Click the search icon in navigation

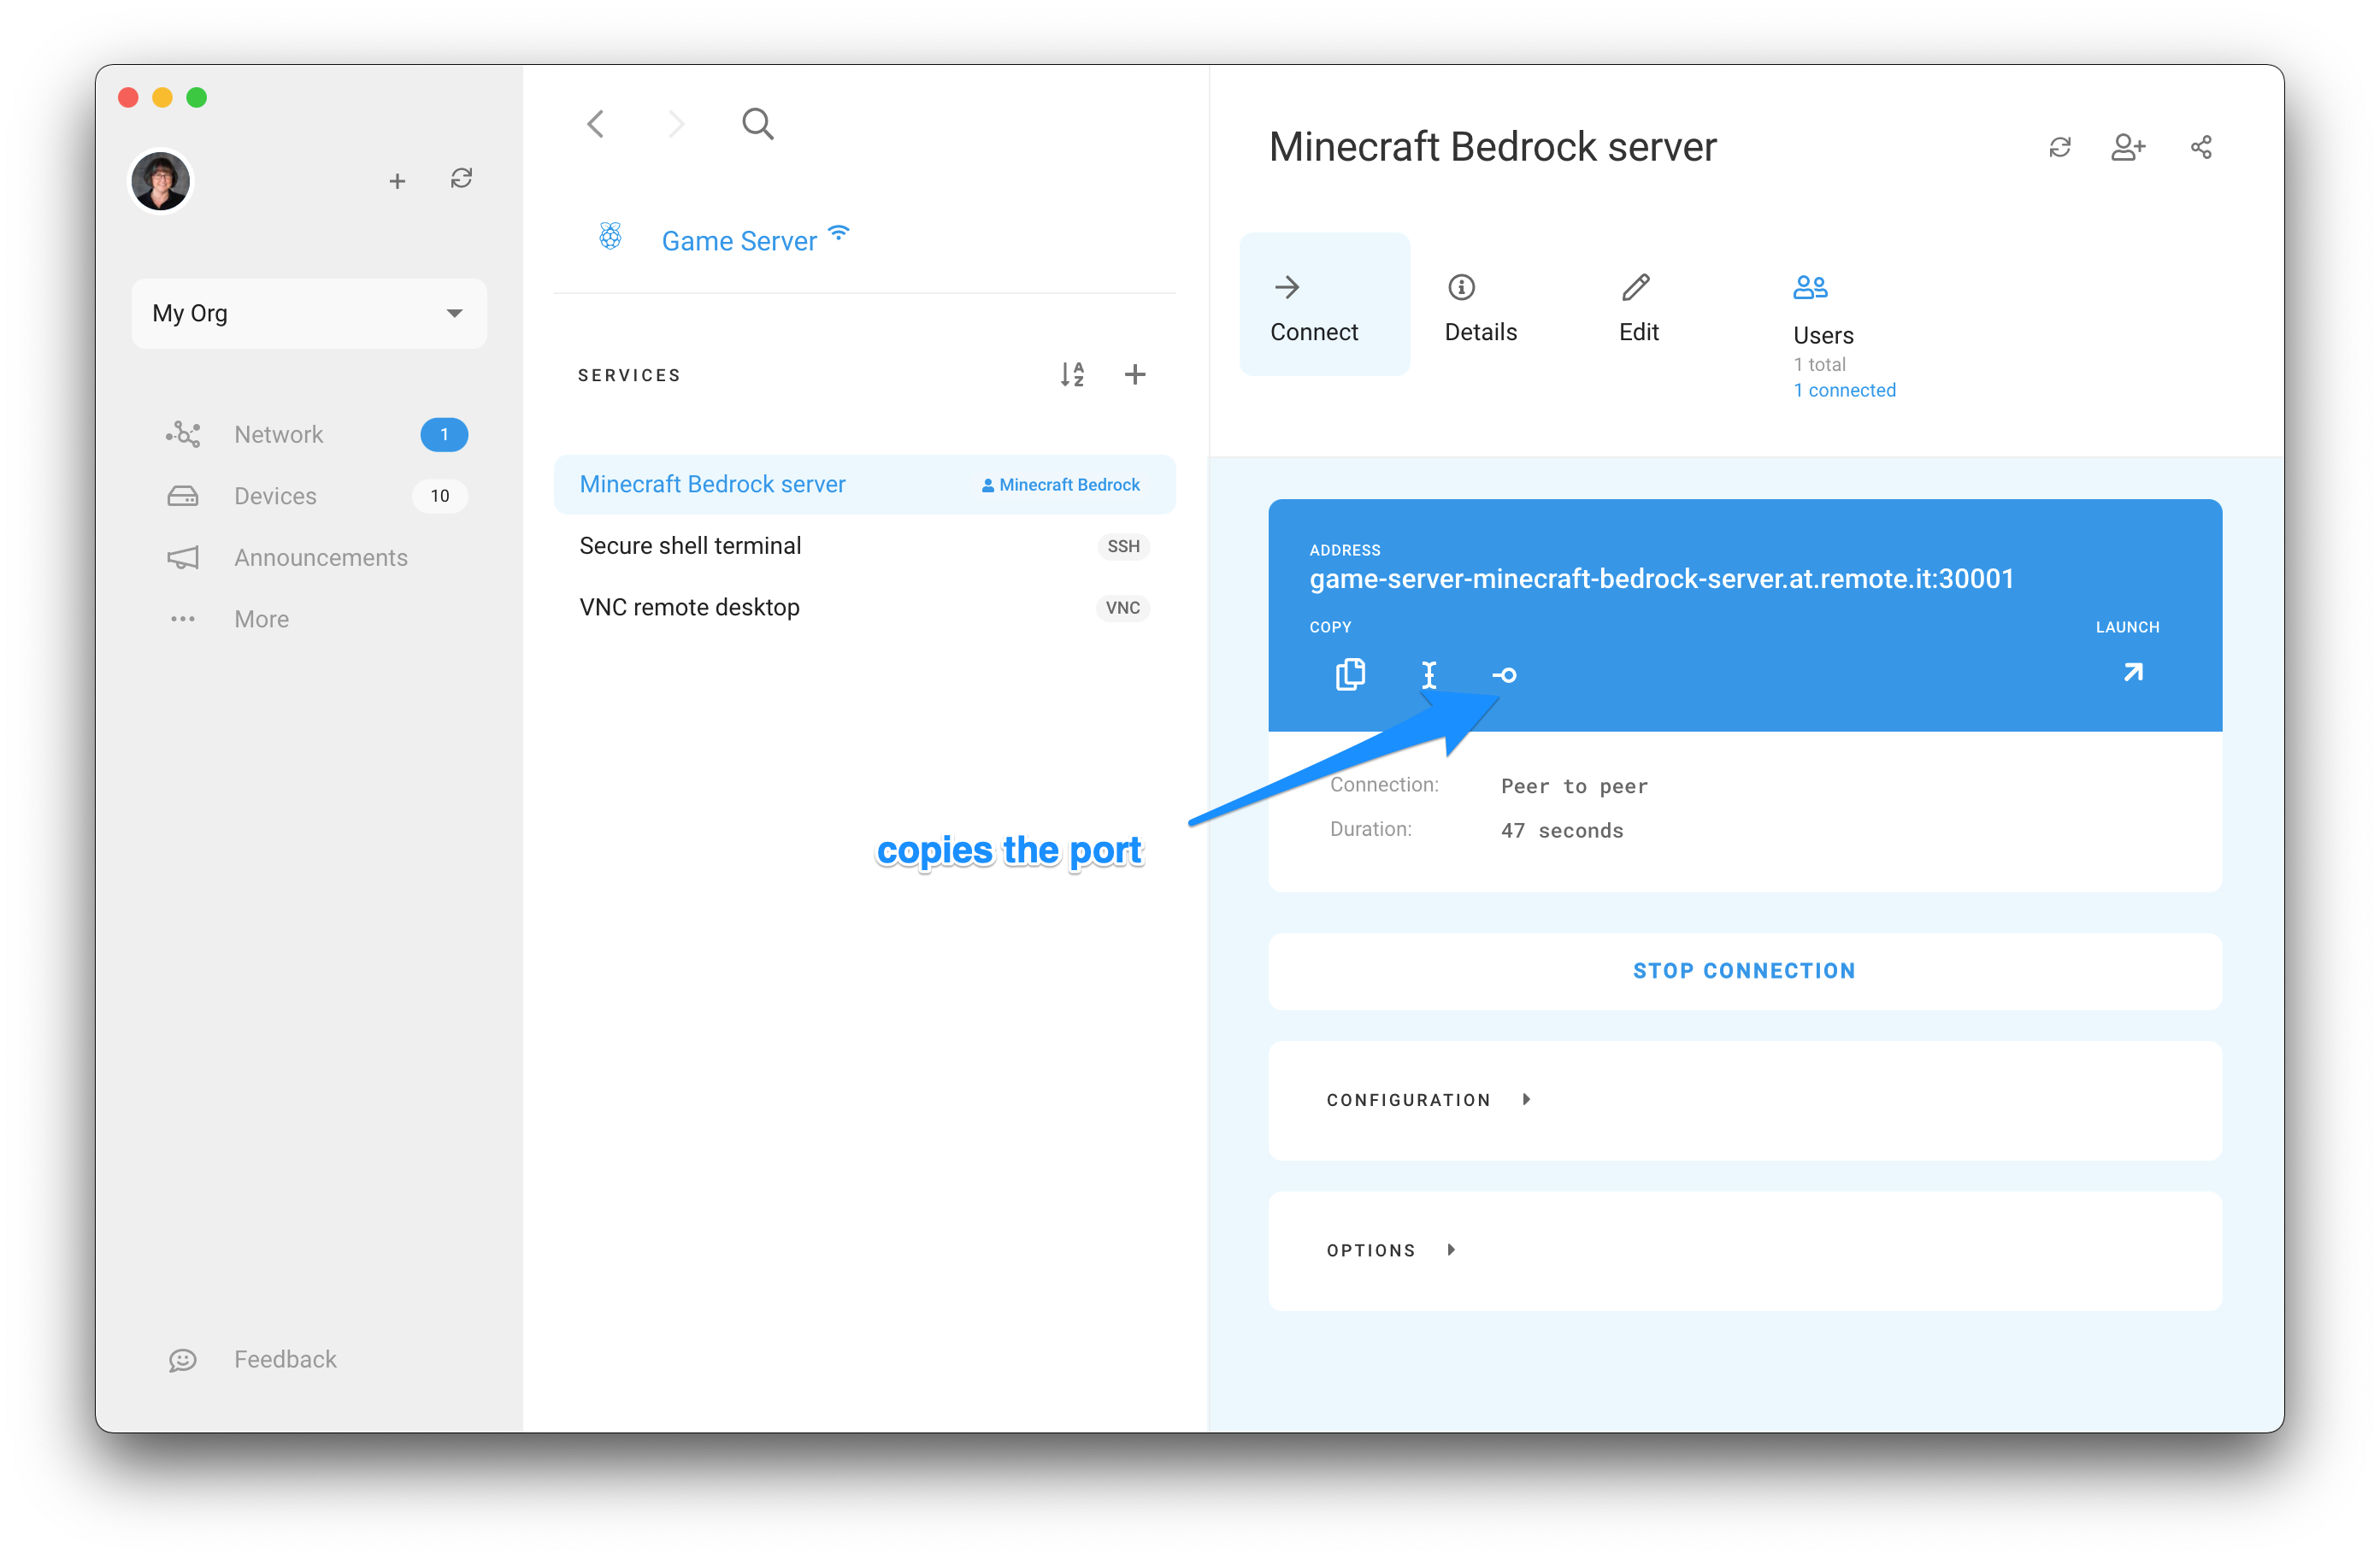[757, 124]
